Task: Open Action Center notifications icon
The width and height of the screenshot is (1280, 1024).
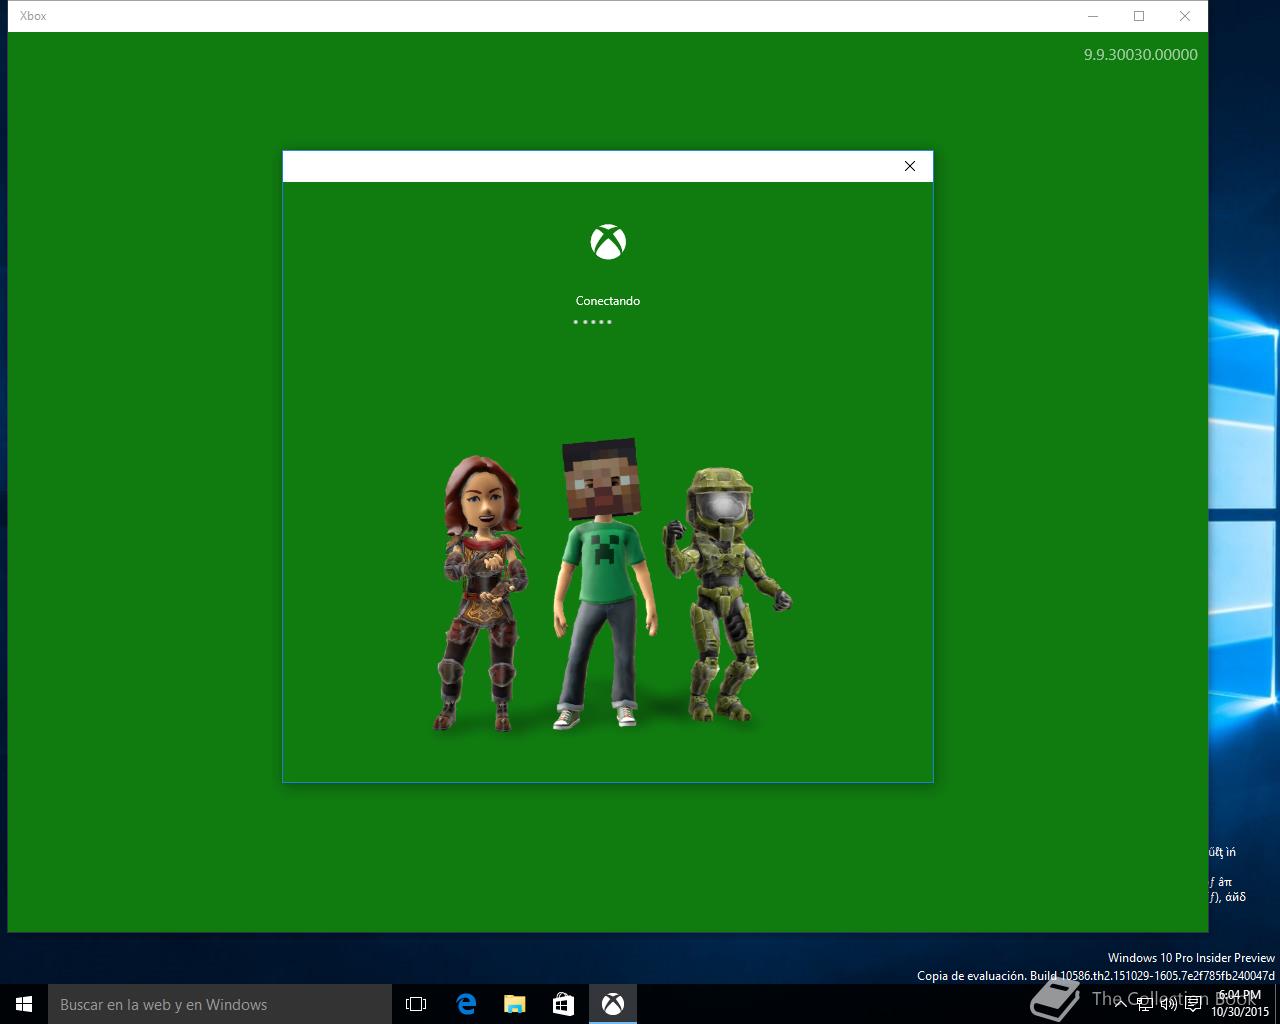Action: pyautogui.click(x=1193, y=1004)
